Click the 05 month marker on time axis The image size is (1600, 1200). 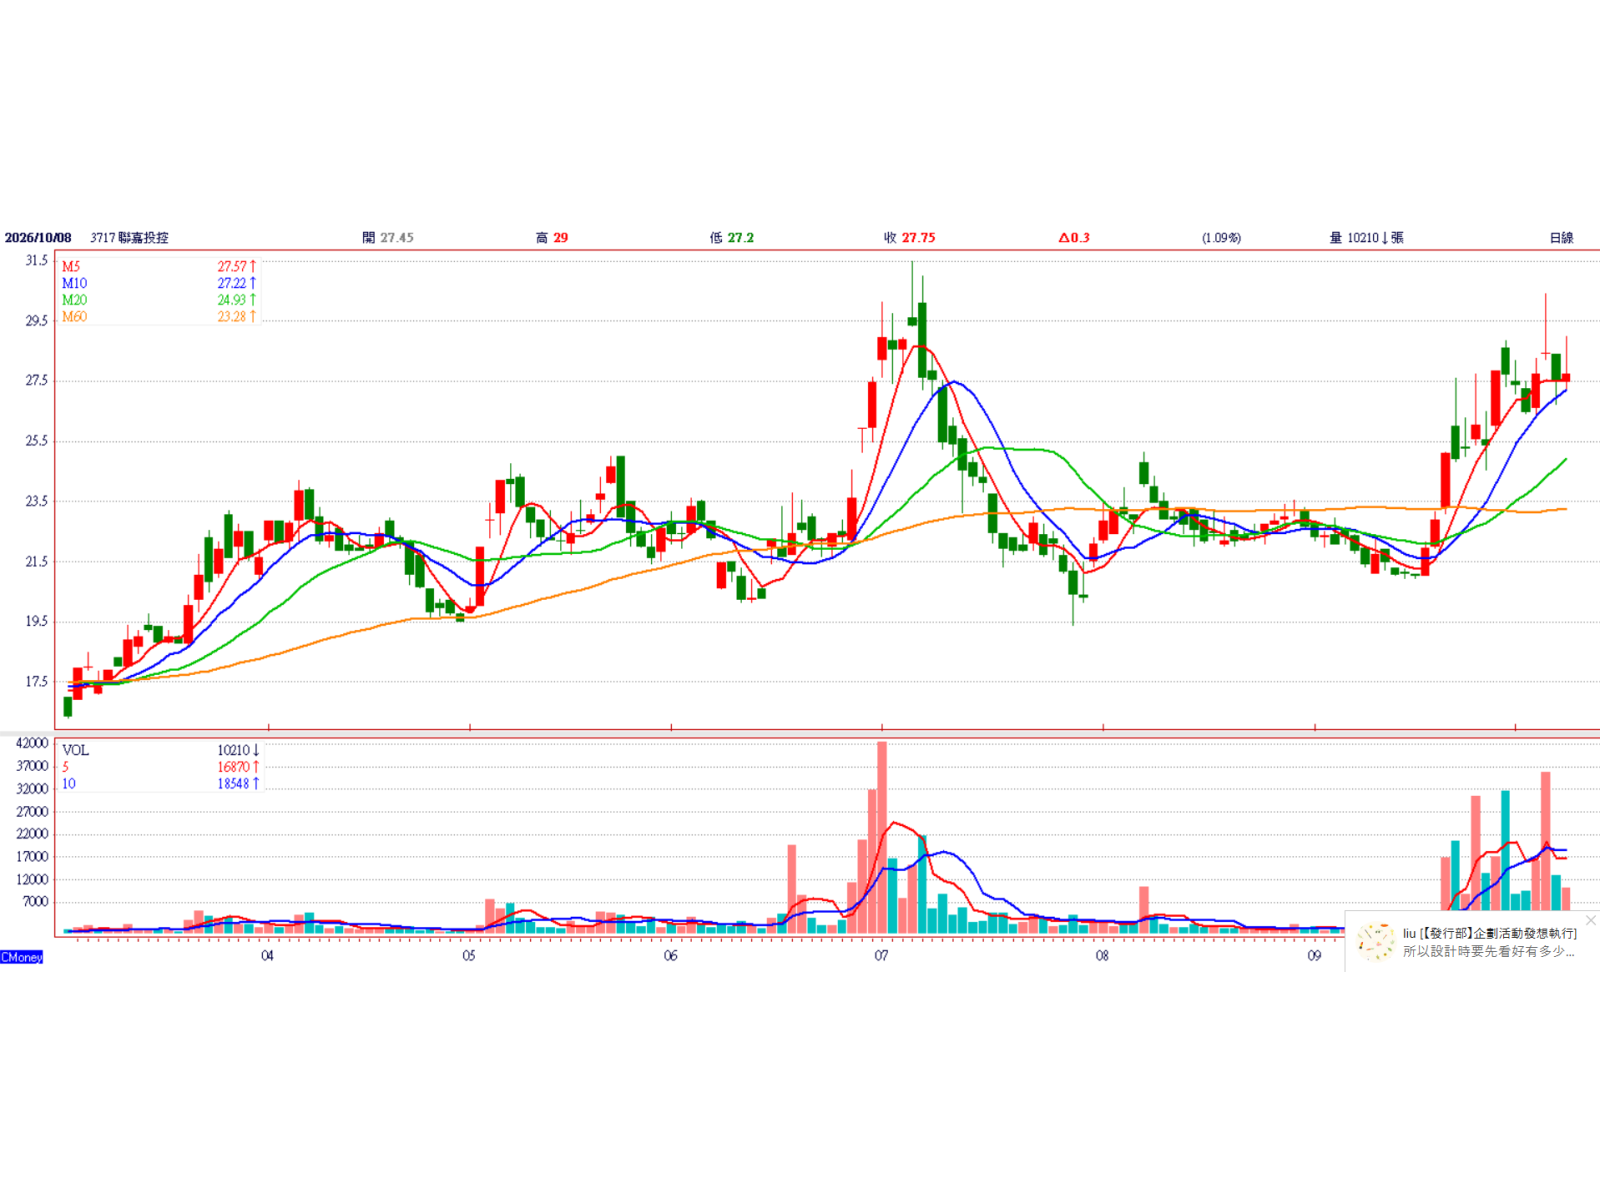click(469, 956)
